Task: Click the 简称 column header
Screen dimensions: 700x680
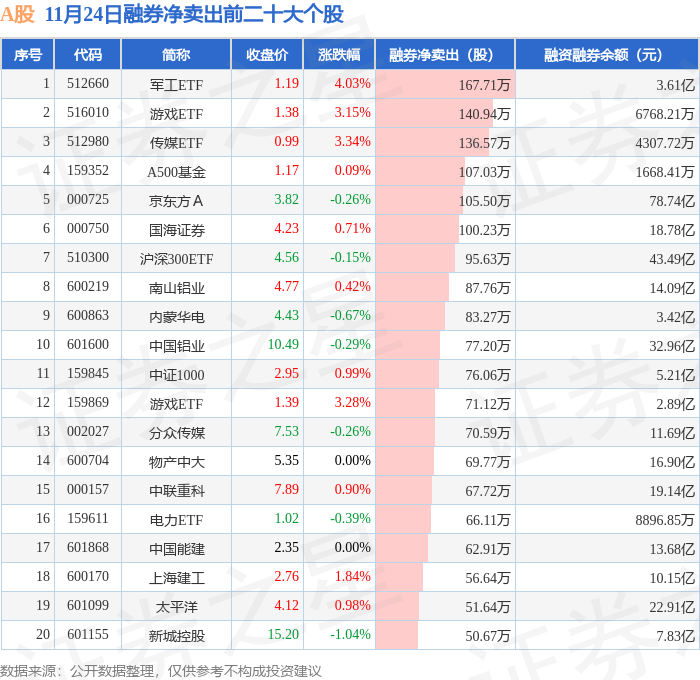Action: click(x=176, y=54)
